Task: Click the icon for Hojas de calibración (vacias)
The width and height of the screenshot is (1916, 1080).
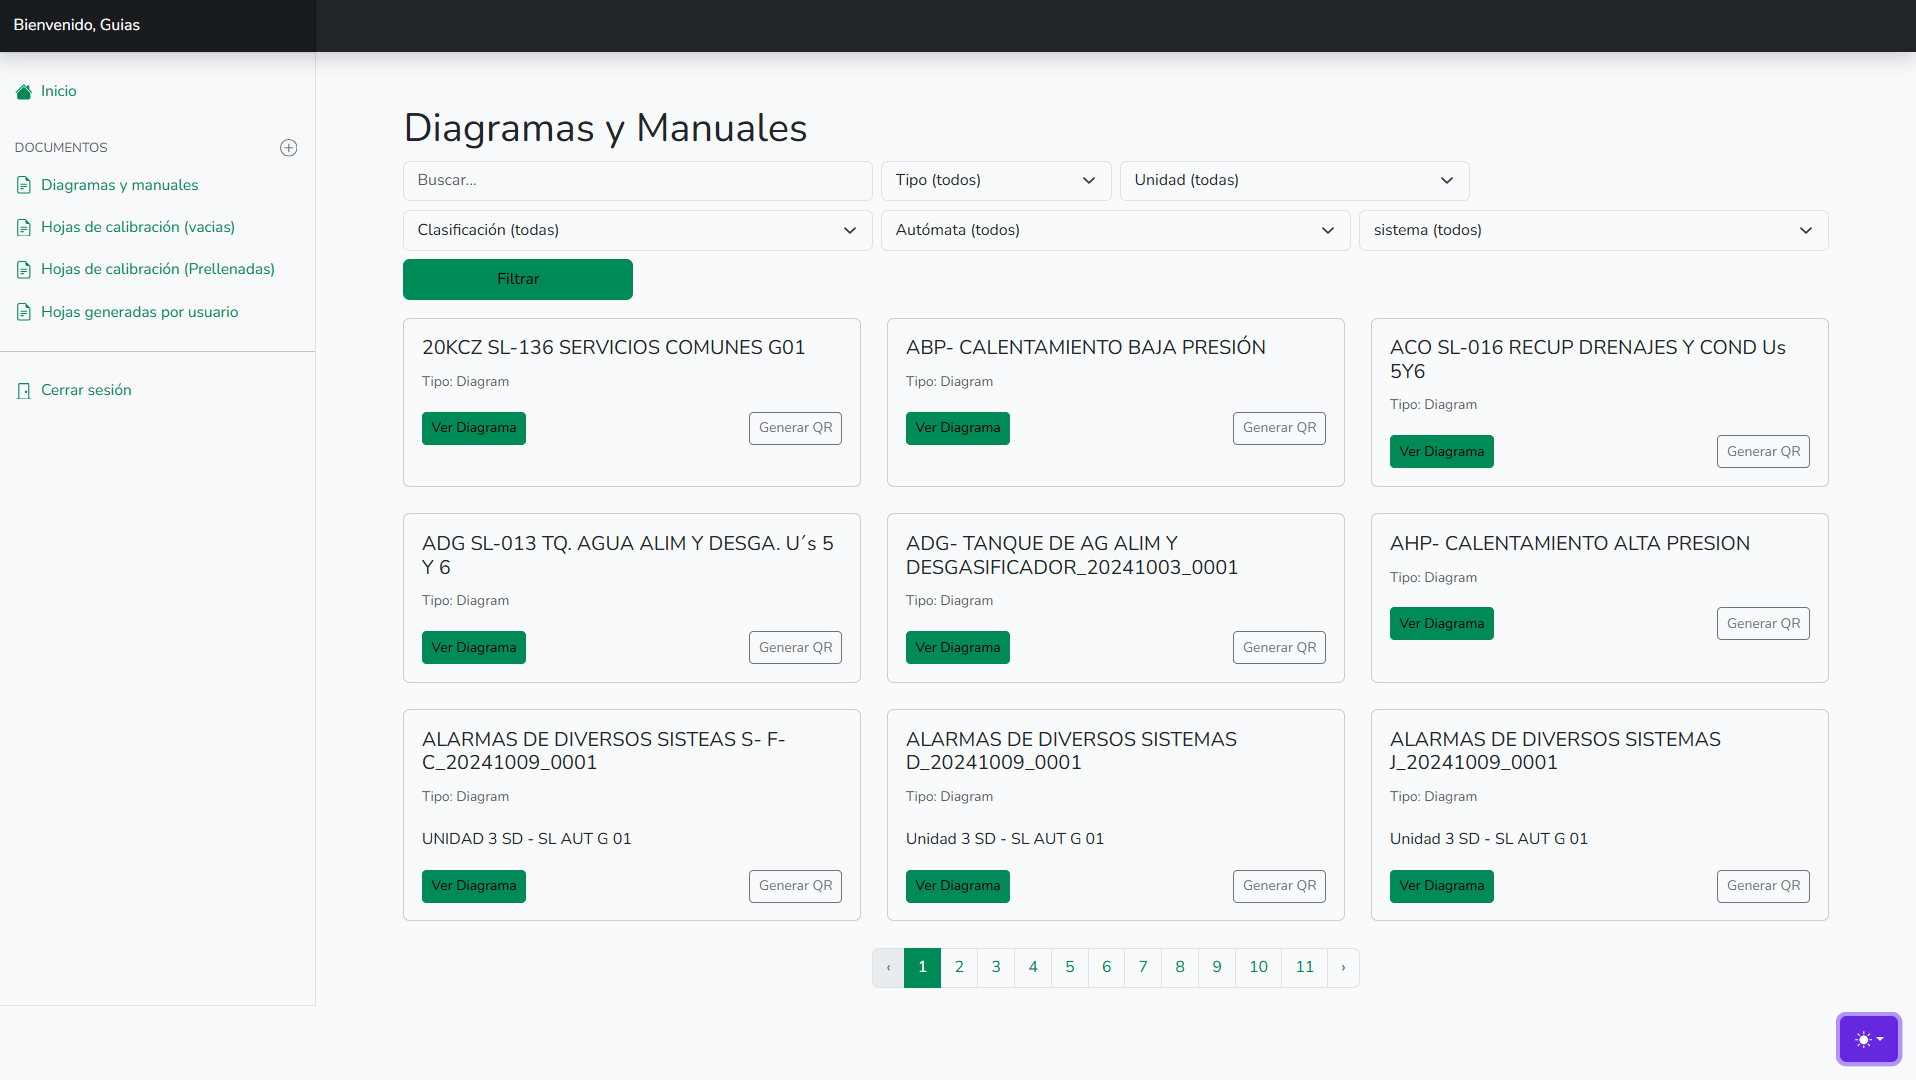Action: pos(23,227)
